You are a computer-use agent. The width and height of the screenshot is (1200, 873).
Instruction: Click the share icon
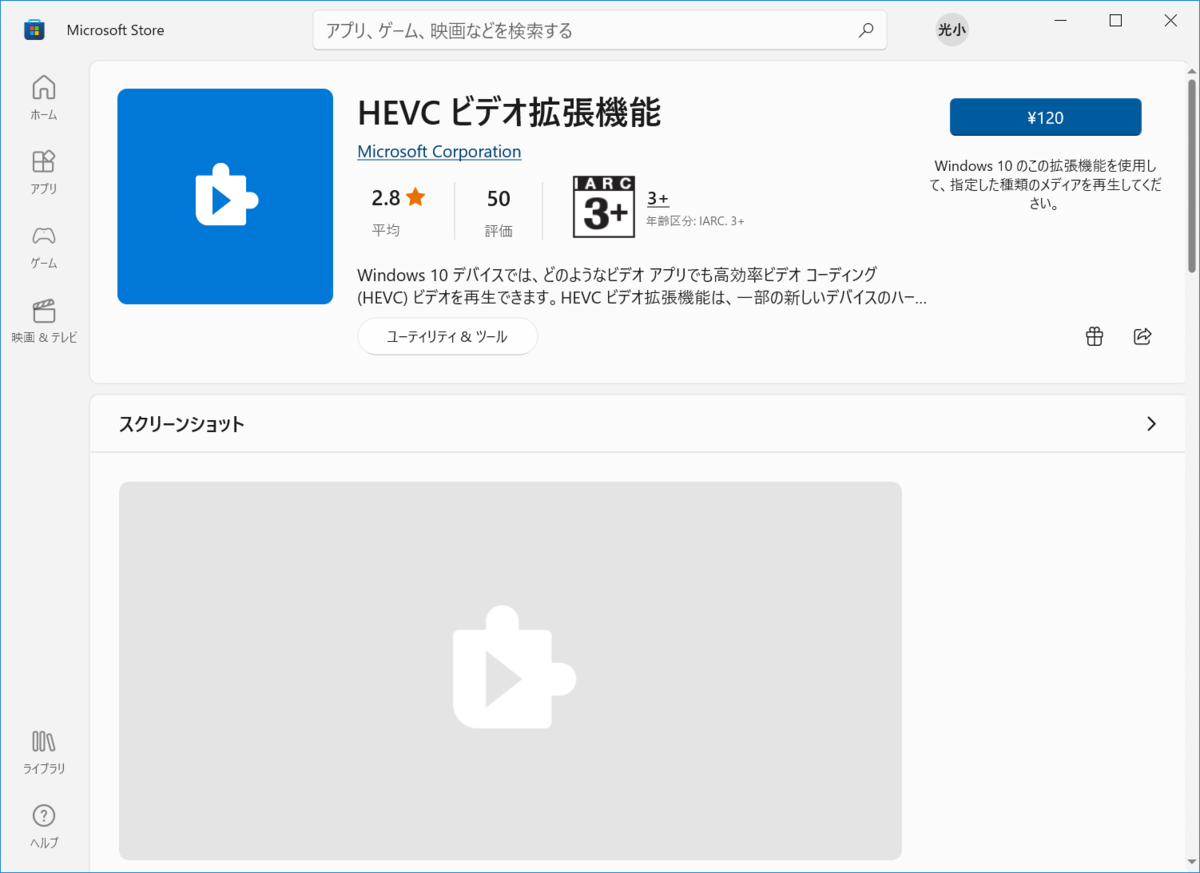[x=1142, y=337]
